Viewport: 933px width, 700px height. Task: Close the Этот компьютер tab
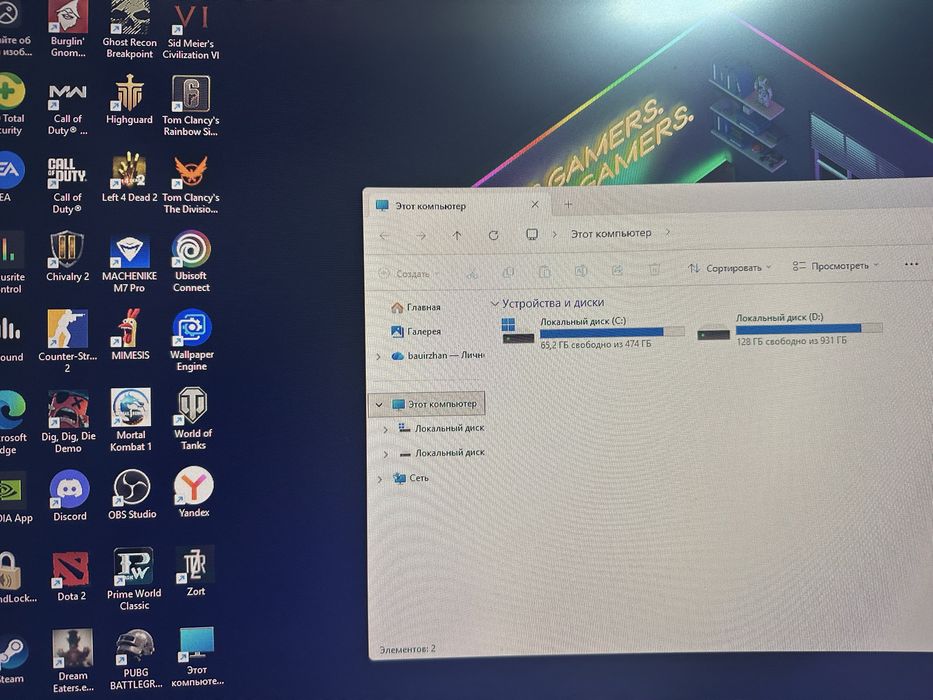[535, 204]
